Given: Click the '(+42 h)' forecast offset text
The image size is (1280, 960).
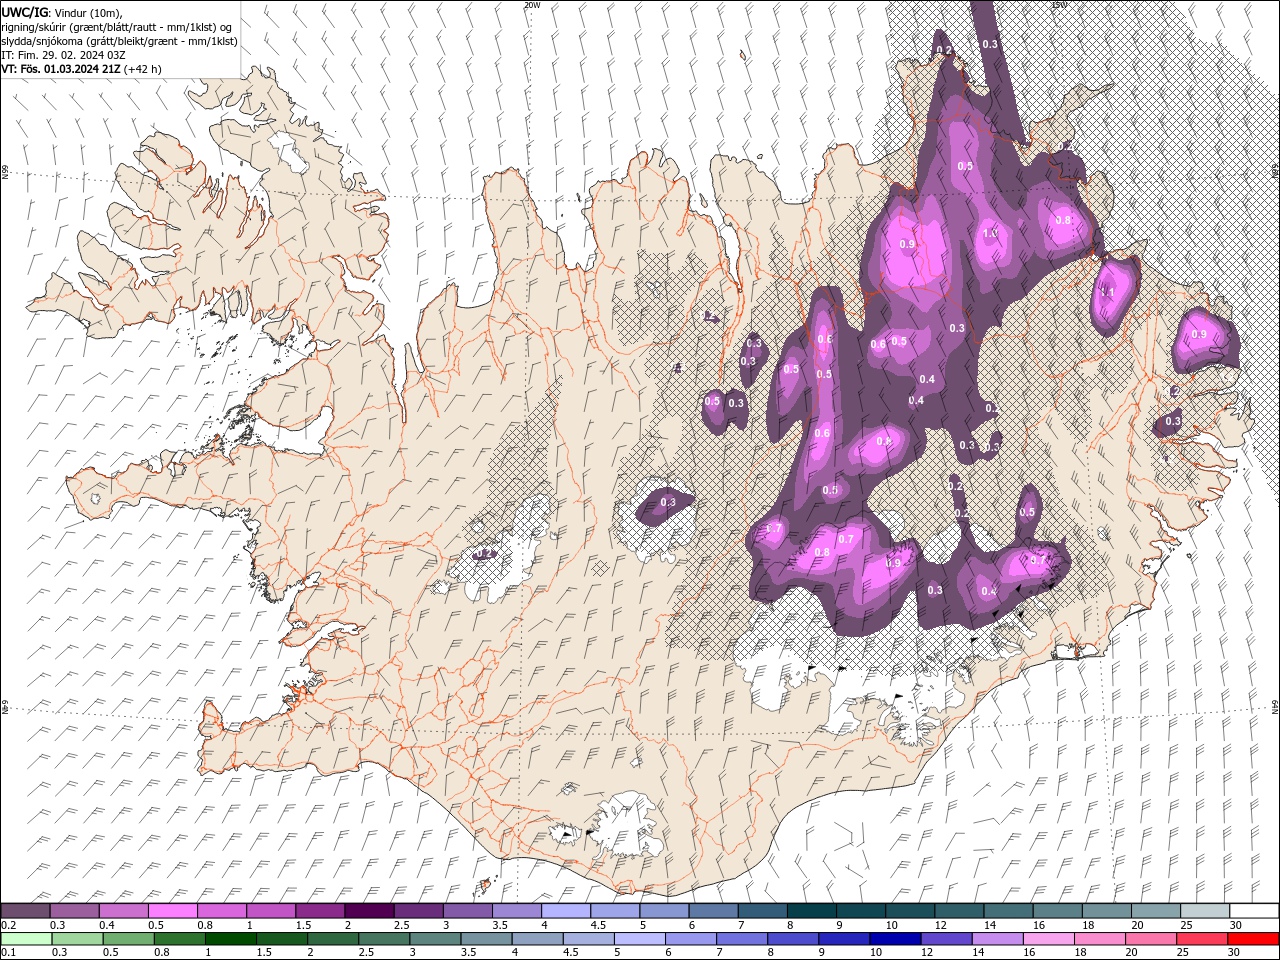Looking at the screenshot, I should point(143,69).
